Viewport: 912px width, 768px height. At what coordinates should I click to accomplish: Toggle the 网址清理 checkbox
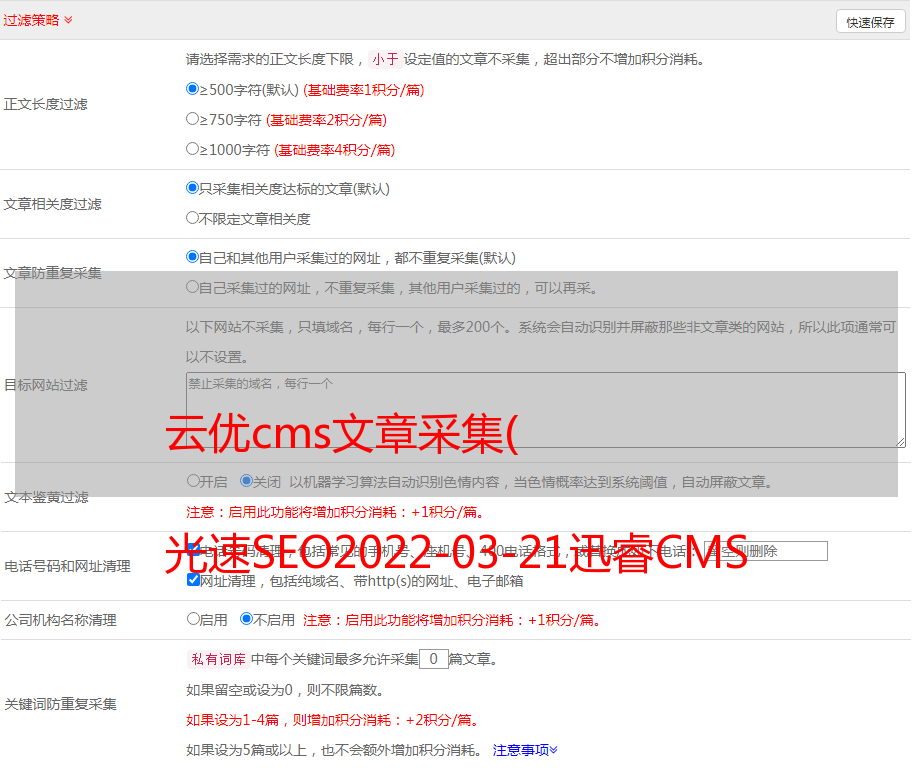[194, 579]
